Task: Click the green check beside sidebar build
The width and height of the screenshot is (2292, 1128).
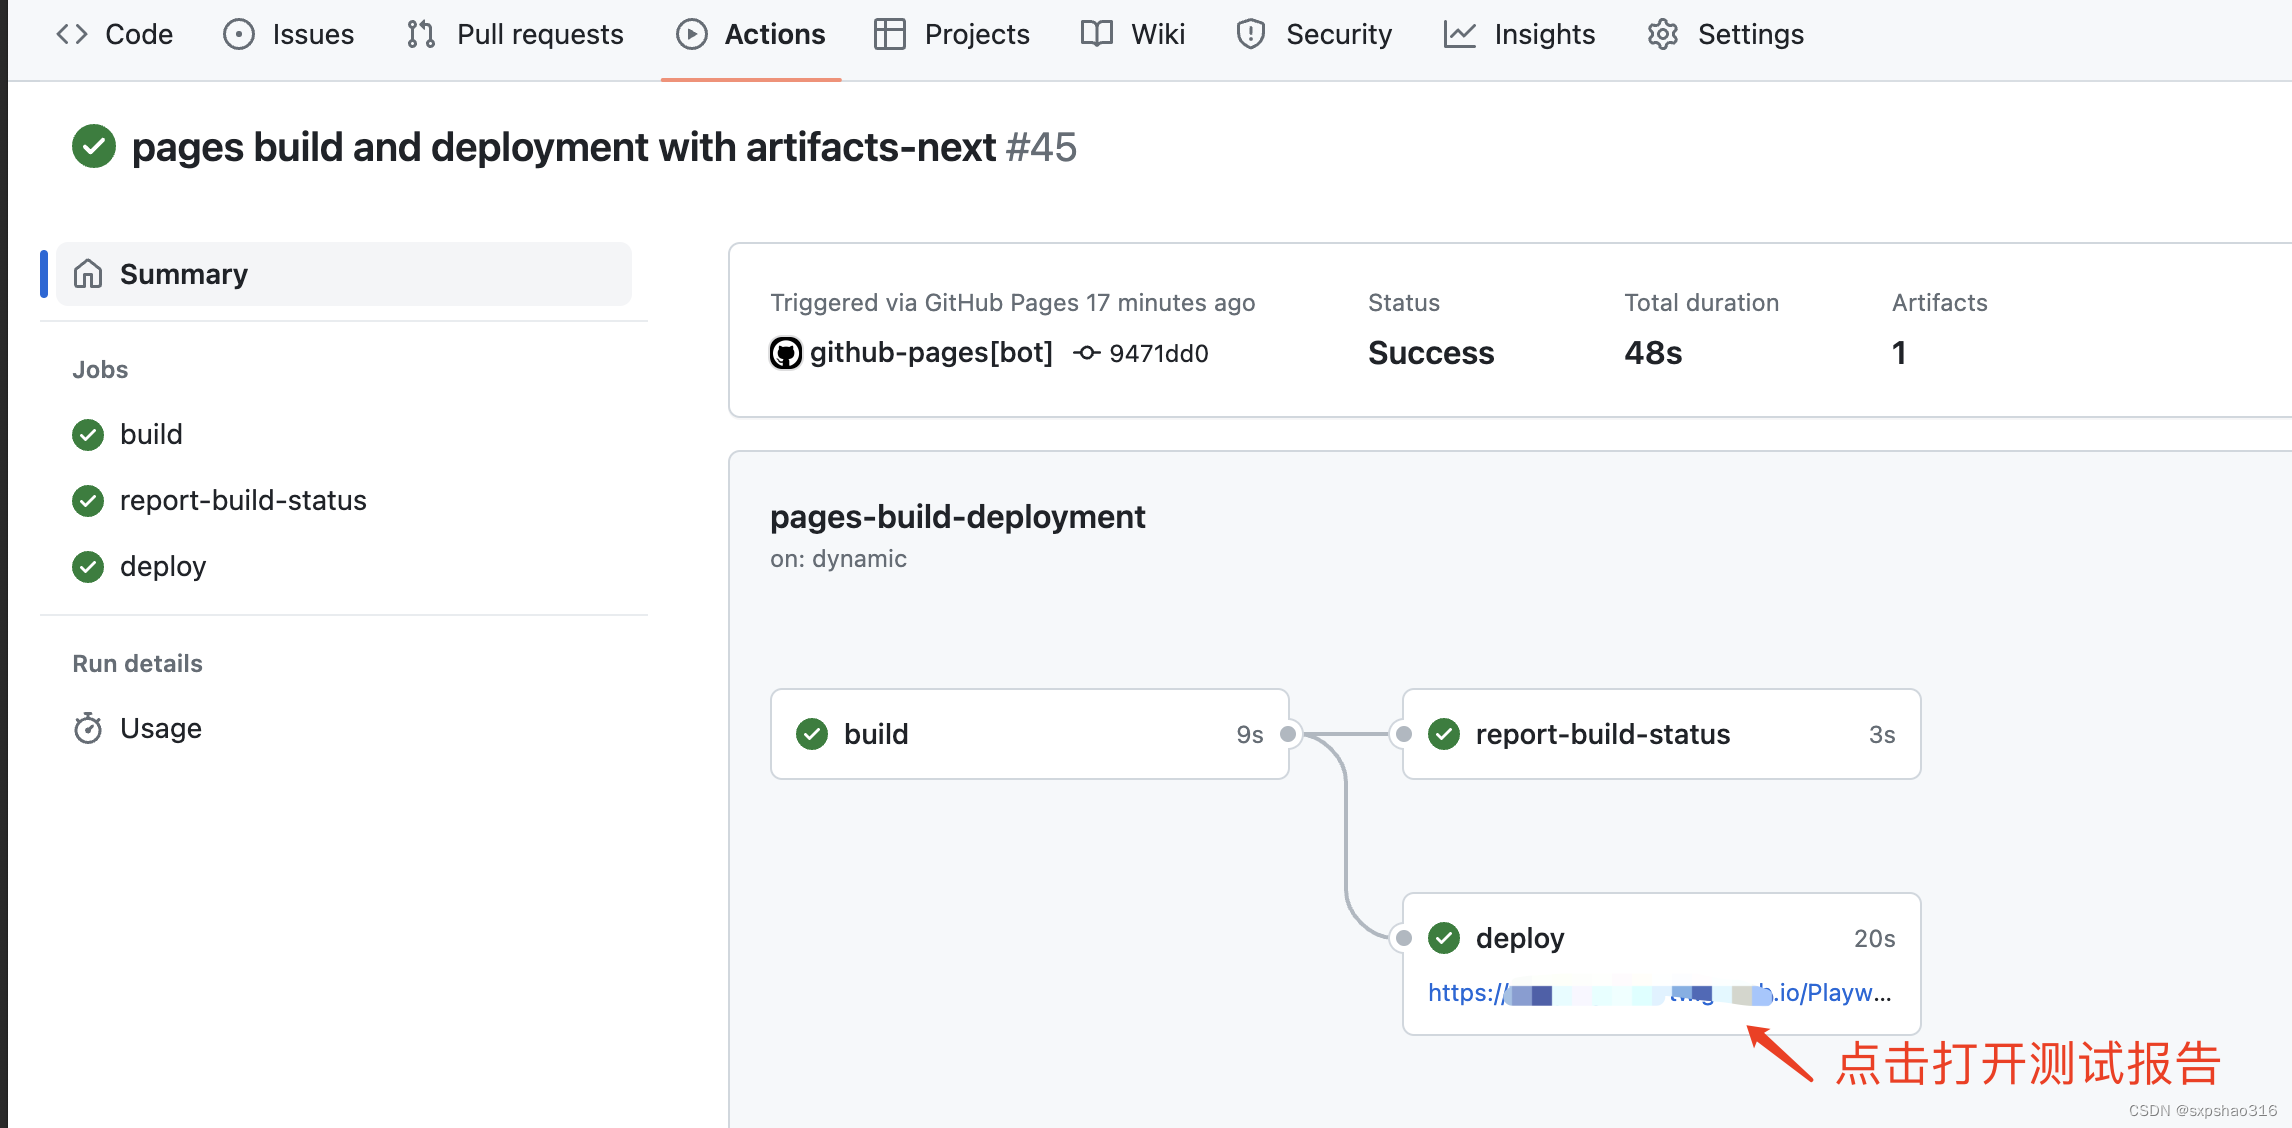Action: [88, 435]
